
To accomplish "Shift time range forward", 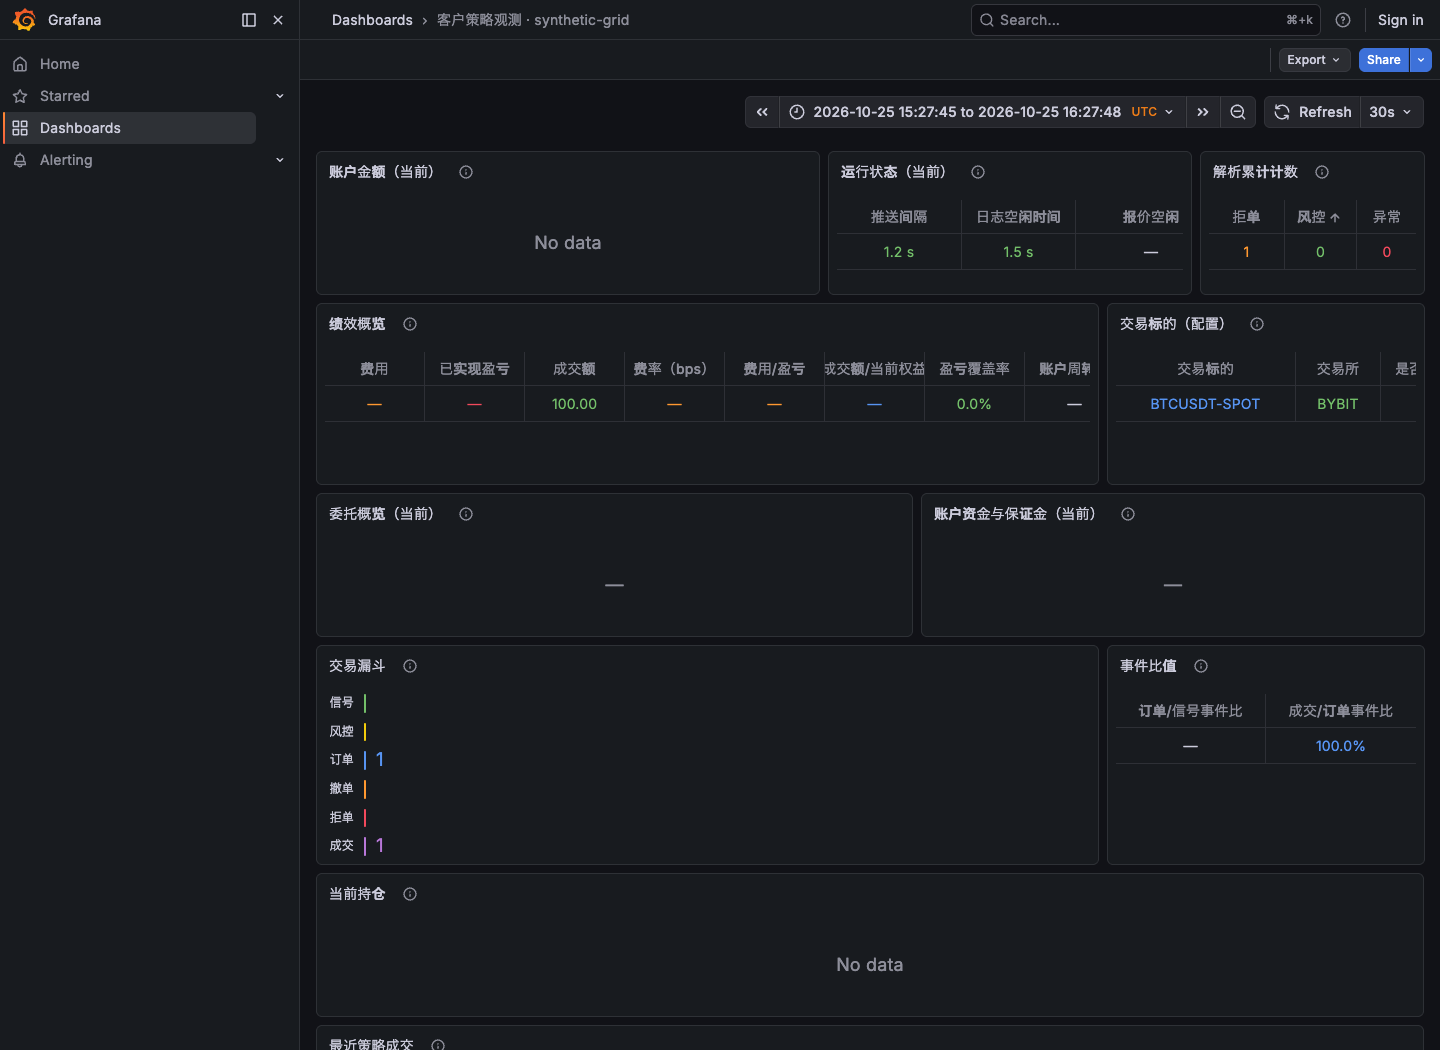I will 1203,112.
